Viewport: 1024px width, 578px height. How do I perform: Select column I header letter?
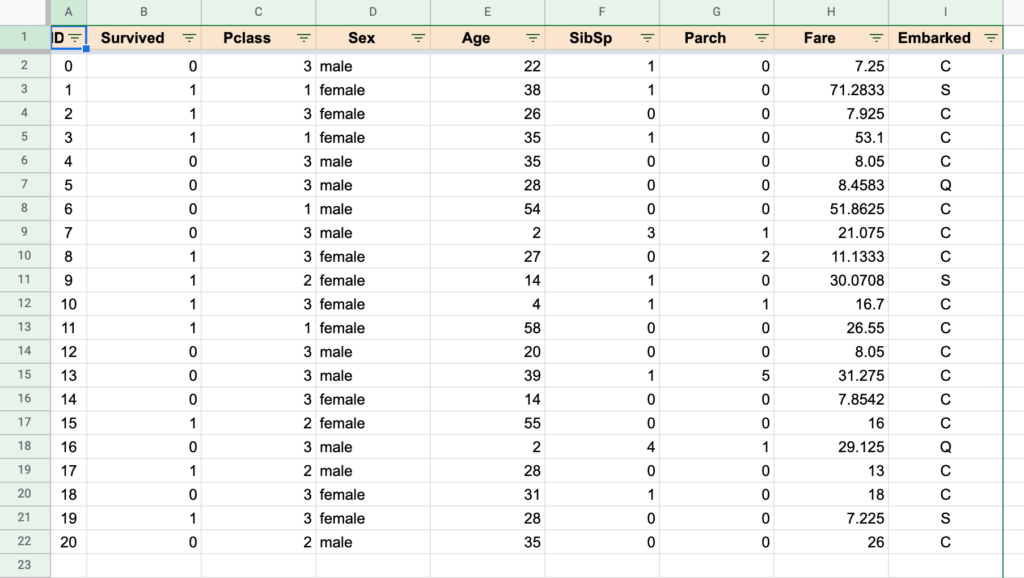945,12
